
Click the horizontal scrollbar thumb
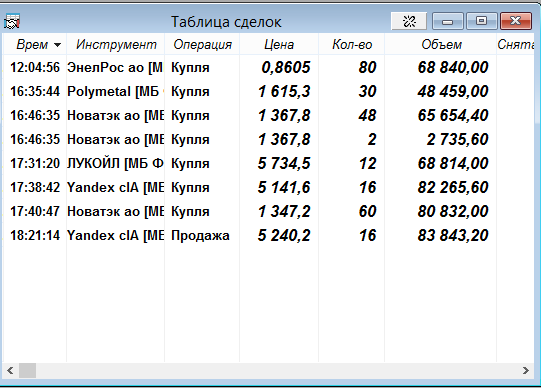(27, 371)
